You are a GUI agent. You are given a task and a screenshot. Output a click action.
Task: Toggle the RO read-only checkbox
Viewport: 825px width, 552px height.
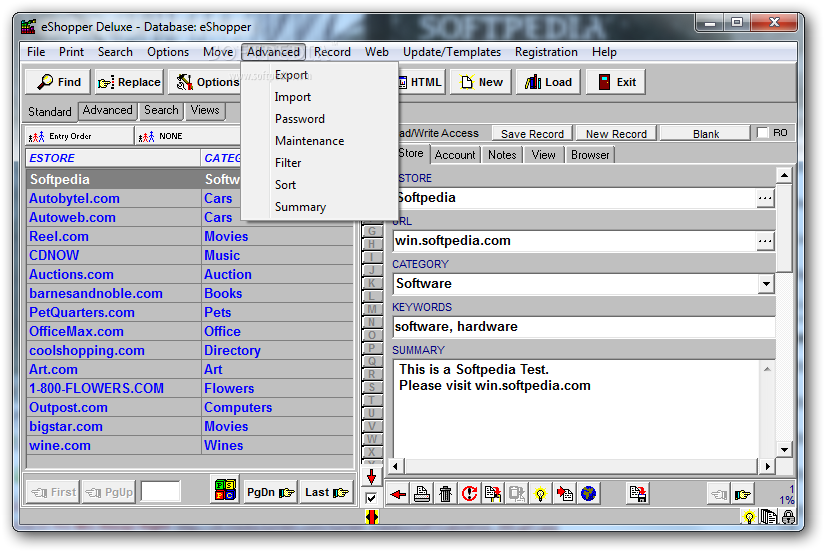[762, 133]
